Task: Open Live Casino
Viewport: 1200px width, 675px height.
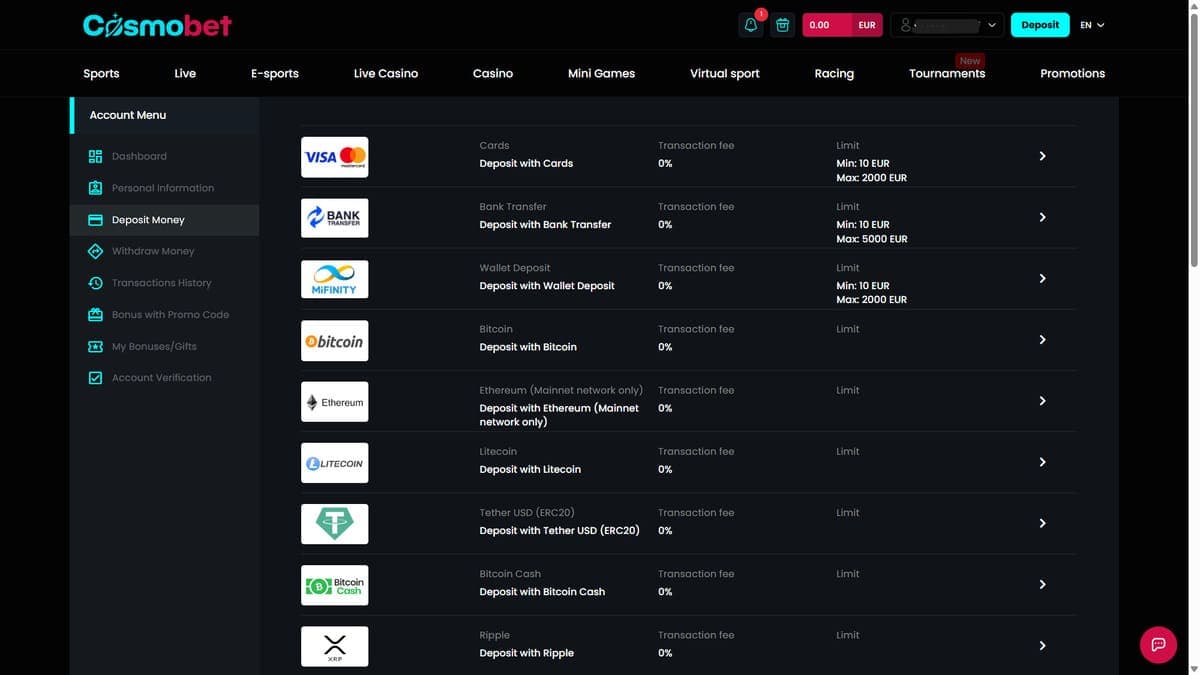Action: 386,73
